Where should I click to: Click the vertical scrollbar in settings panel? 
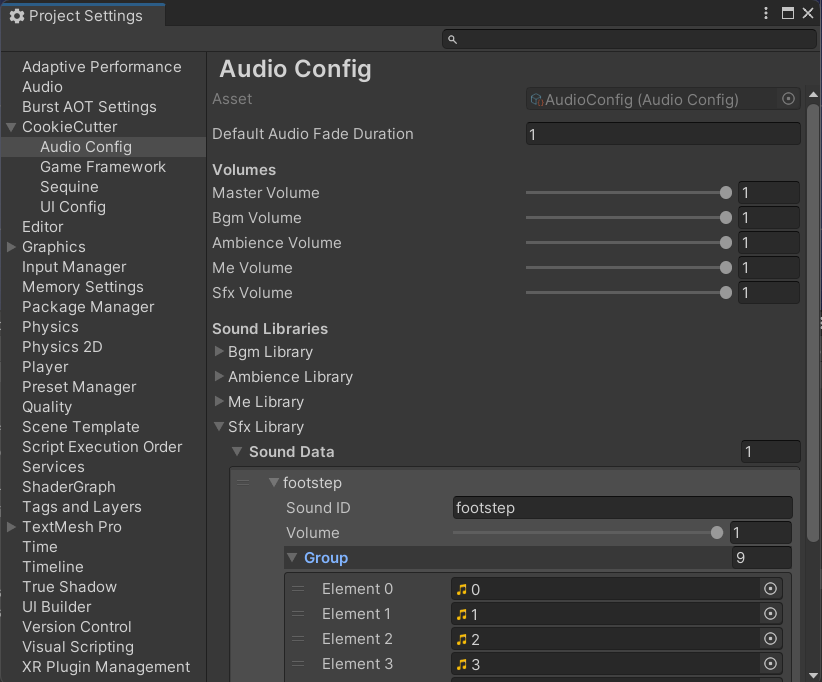click(813, 322)
